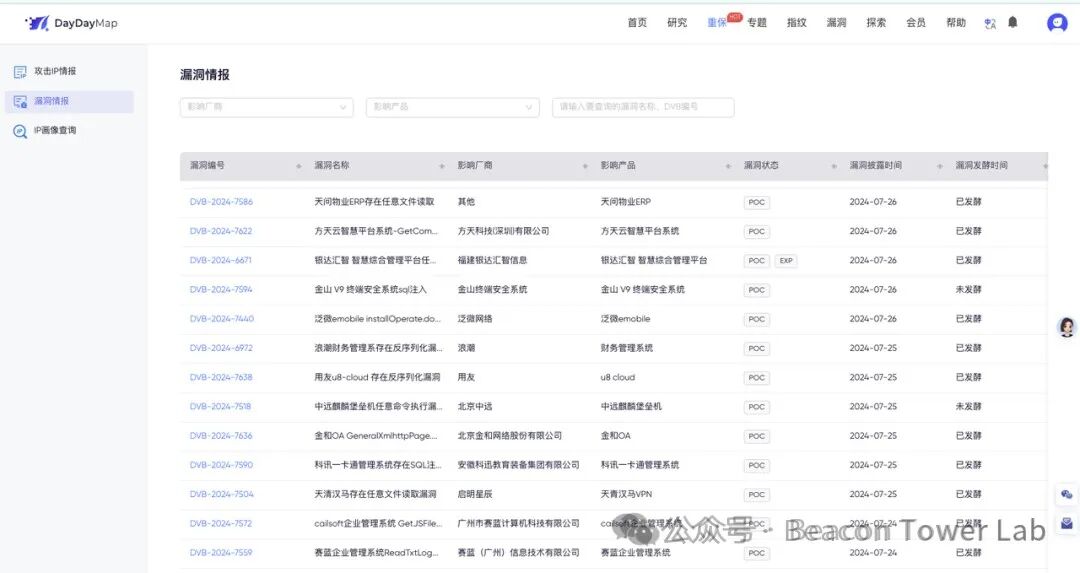The width and height of the screenshot is (1080, 573).
Task: Sort by the 漏洞状态 column arrows
Action: pyautogui.click(x=833, y=166)
